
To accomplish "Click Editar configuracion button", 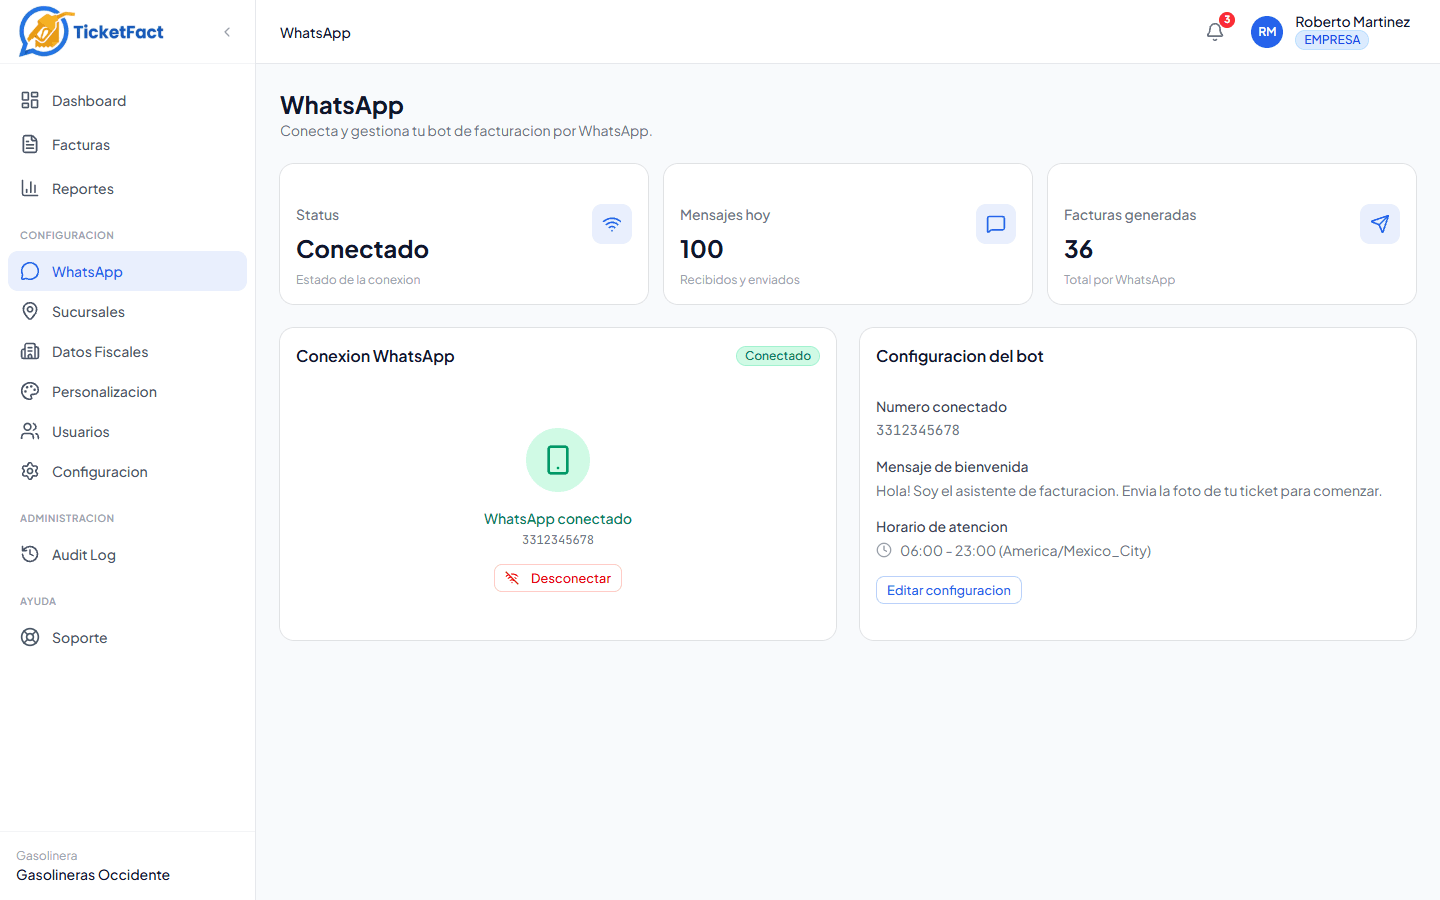I will (x=948, y=590).
